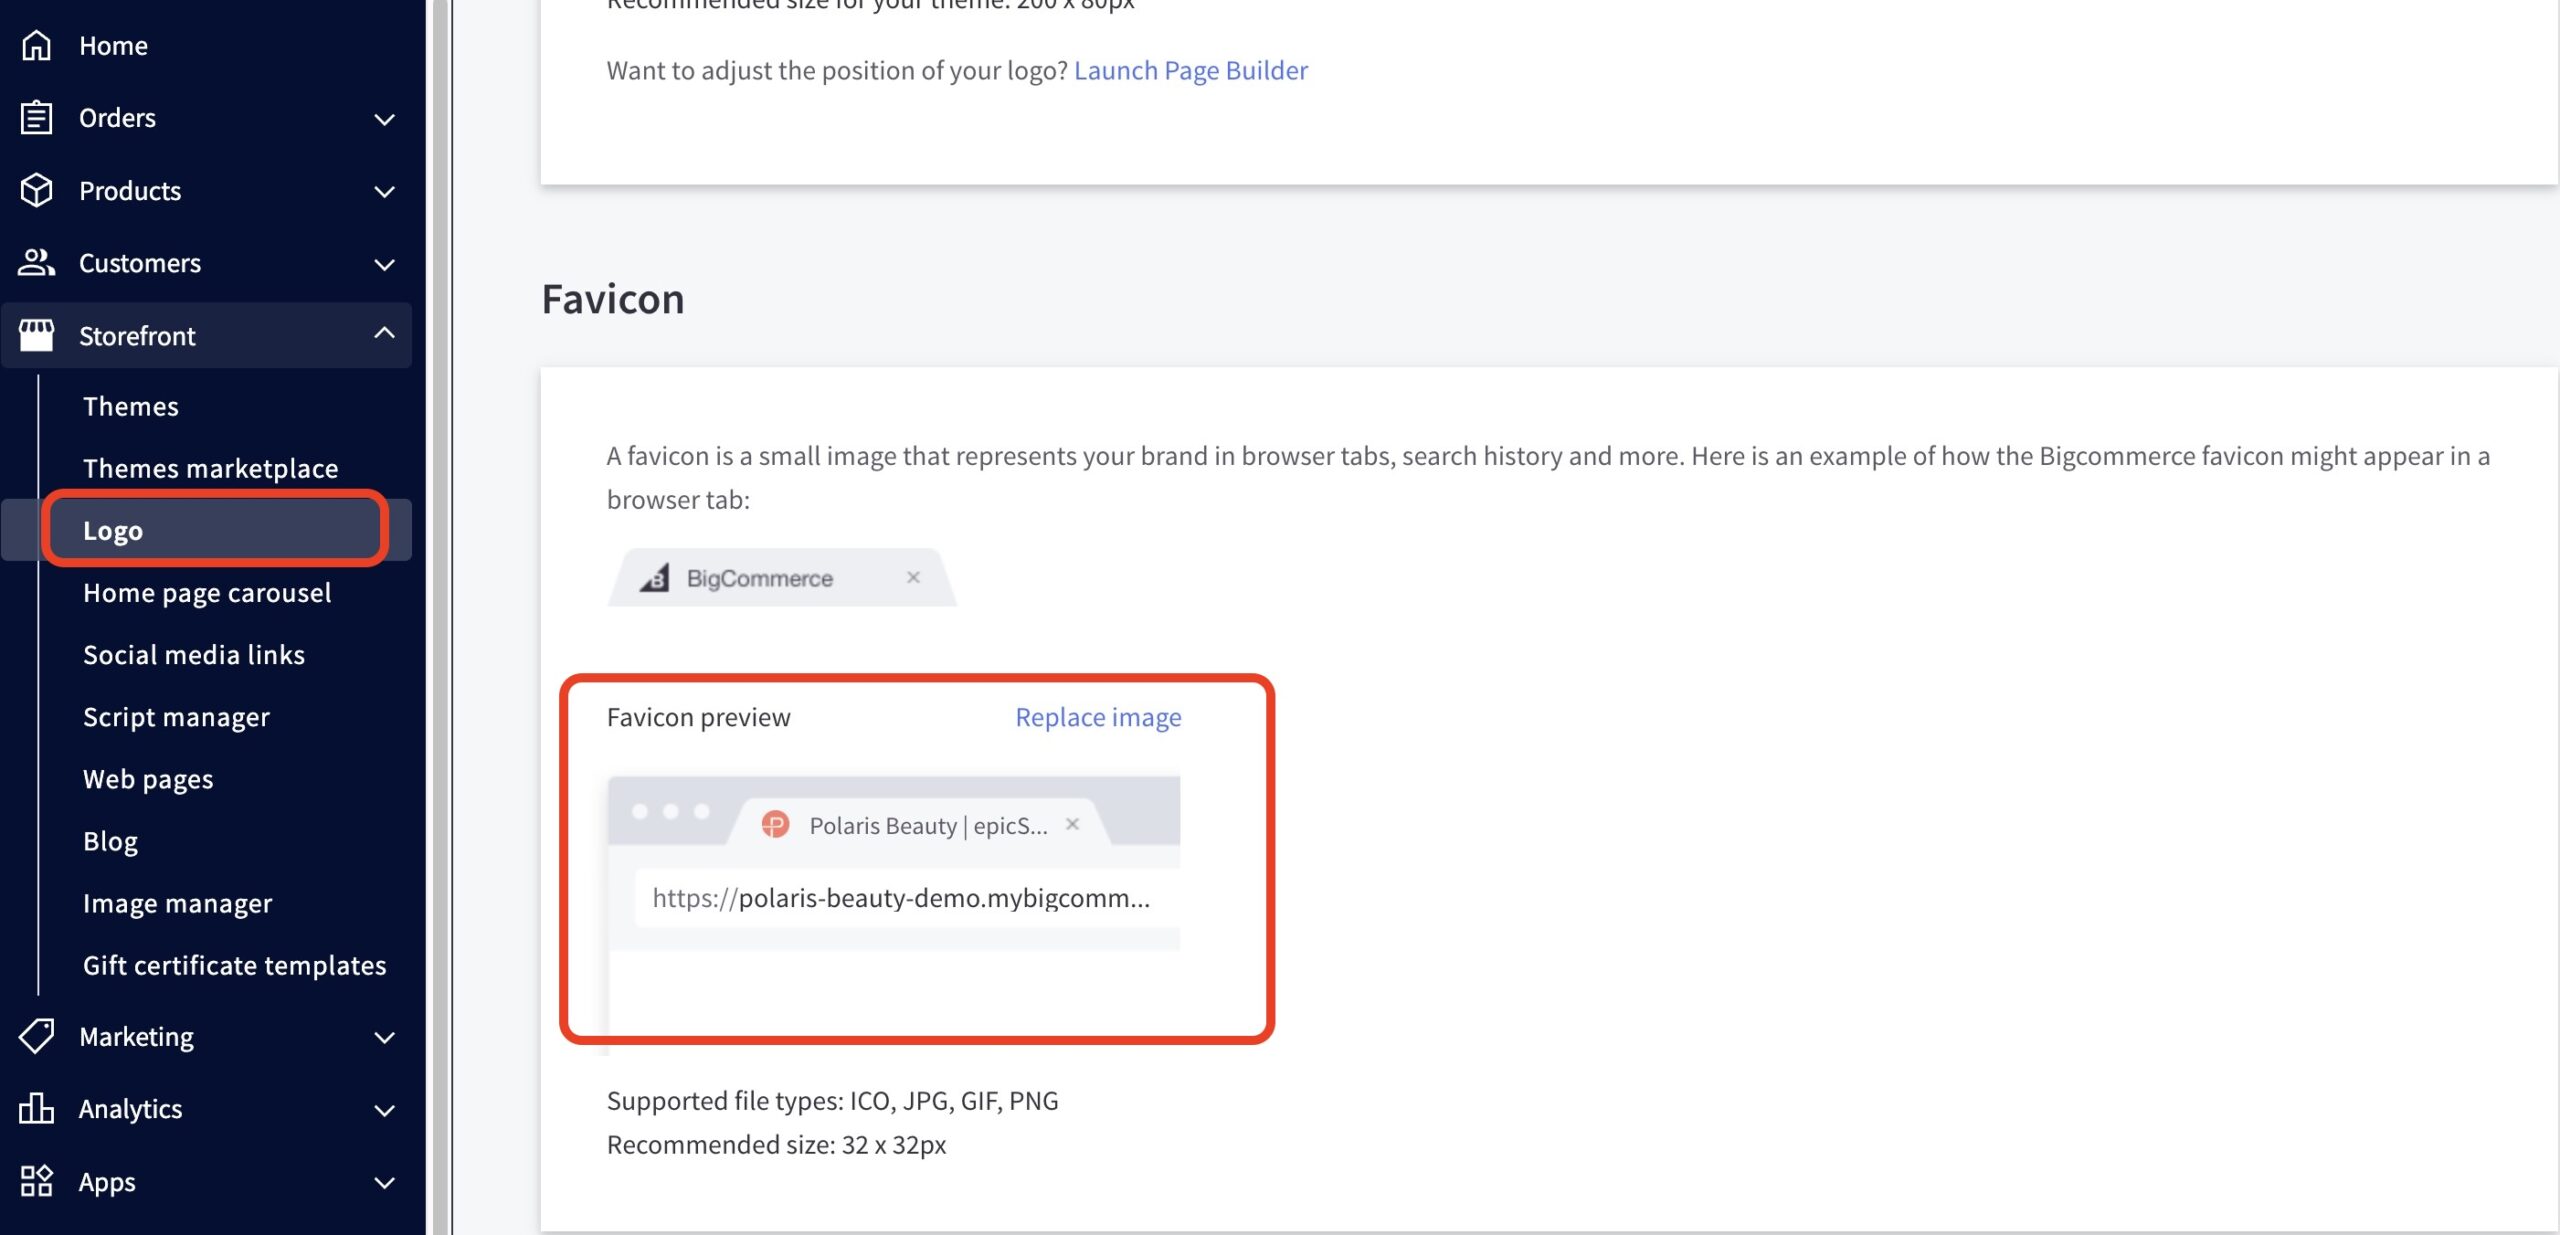Click the polaris-beauty-demo URL preview bar
The width and height of the screenshot is (2560, 1235).
click(900, 898)
